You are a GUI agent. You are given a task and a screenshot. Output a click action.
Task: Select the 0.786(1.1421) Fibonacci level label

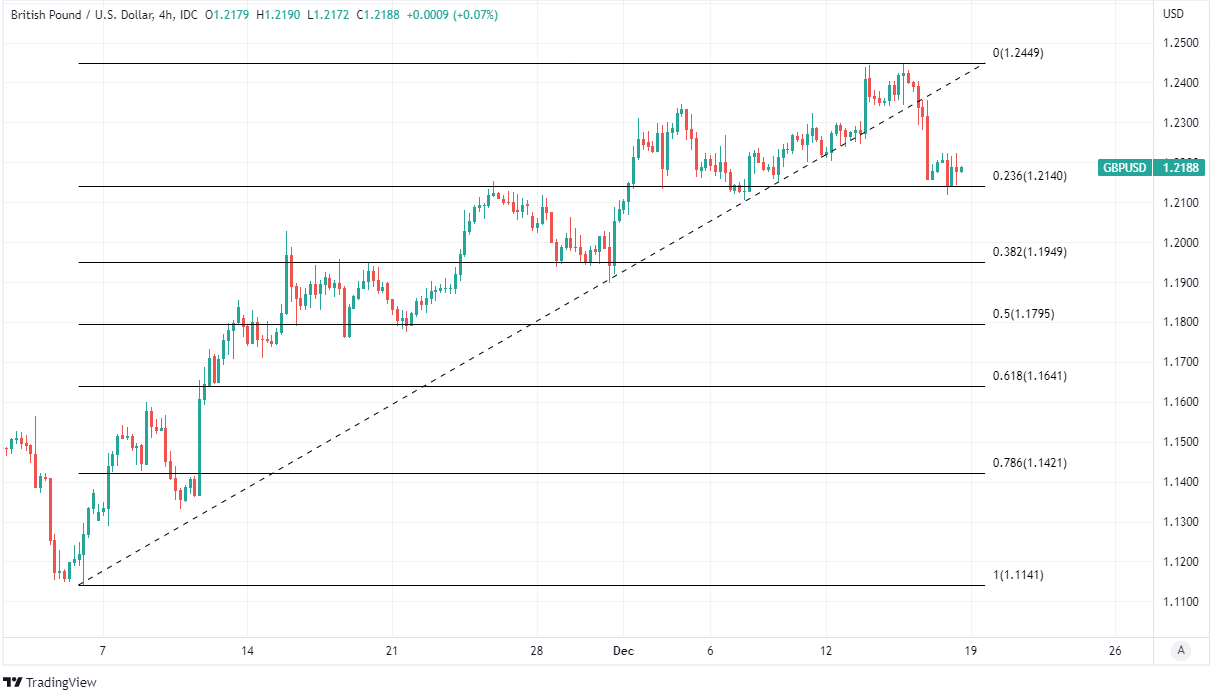point(1029,463)
